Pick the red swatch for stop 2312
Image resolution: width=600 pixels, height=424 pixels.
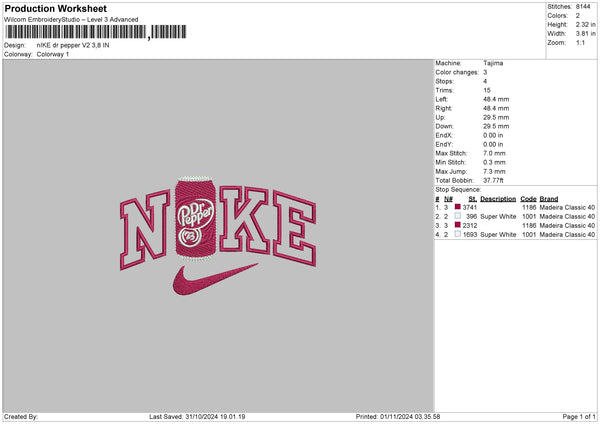457,225
